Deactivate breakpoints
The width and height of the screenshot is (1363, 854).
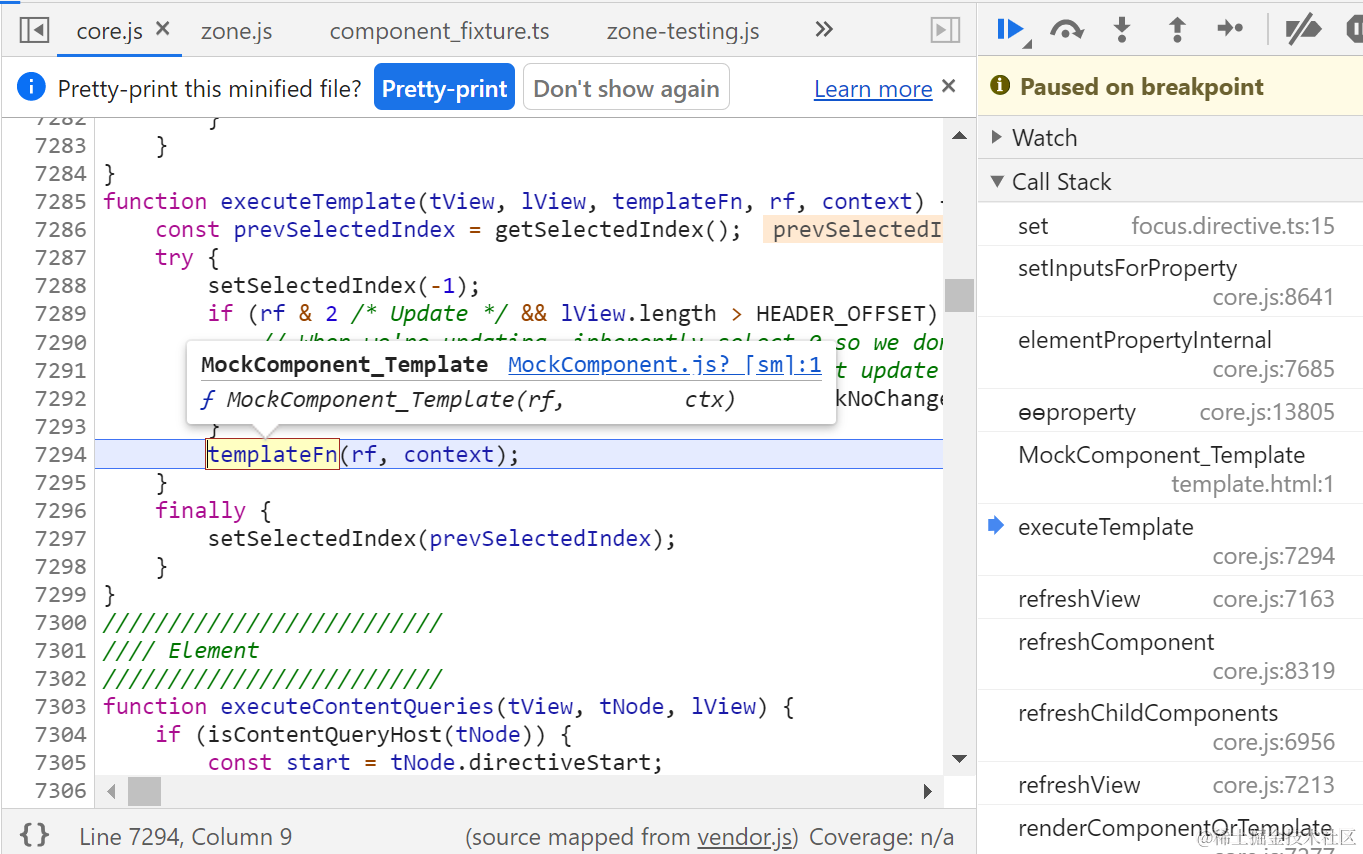pos(1303,30)
